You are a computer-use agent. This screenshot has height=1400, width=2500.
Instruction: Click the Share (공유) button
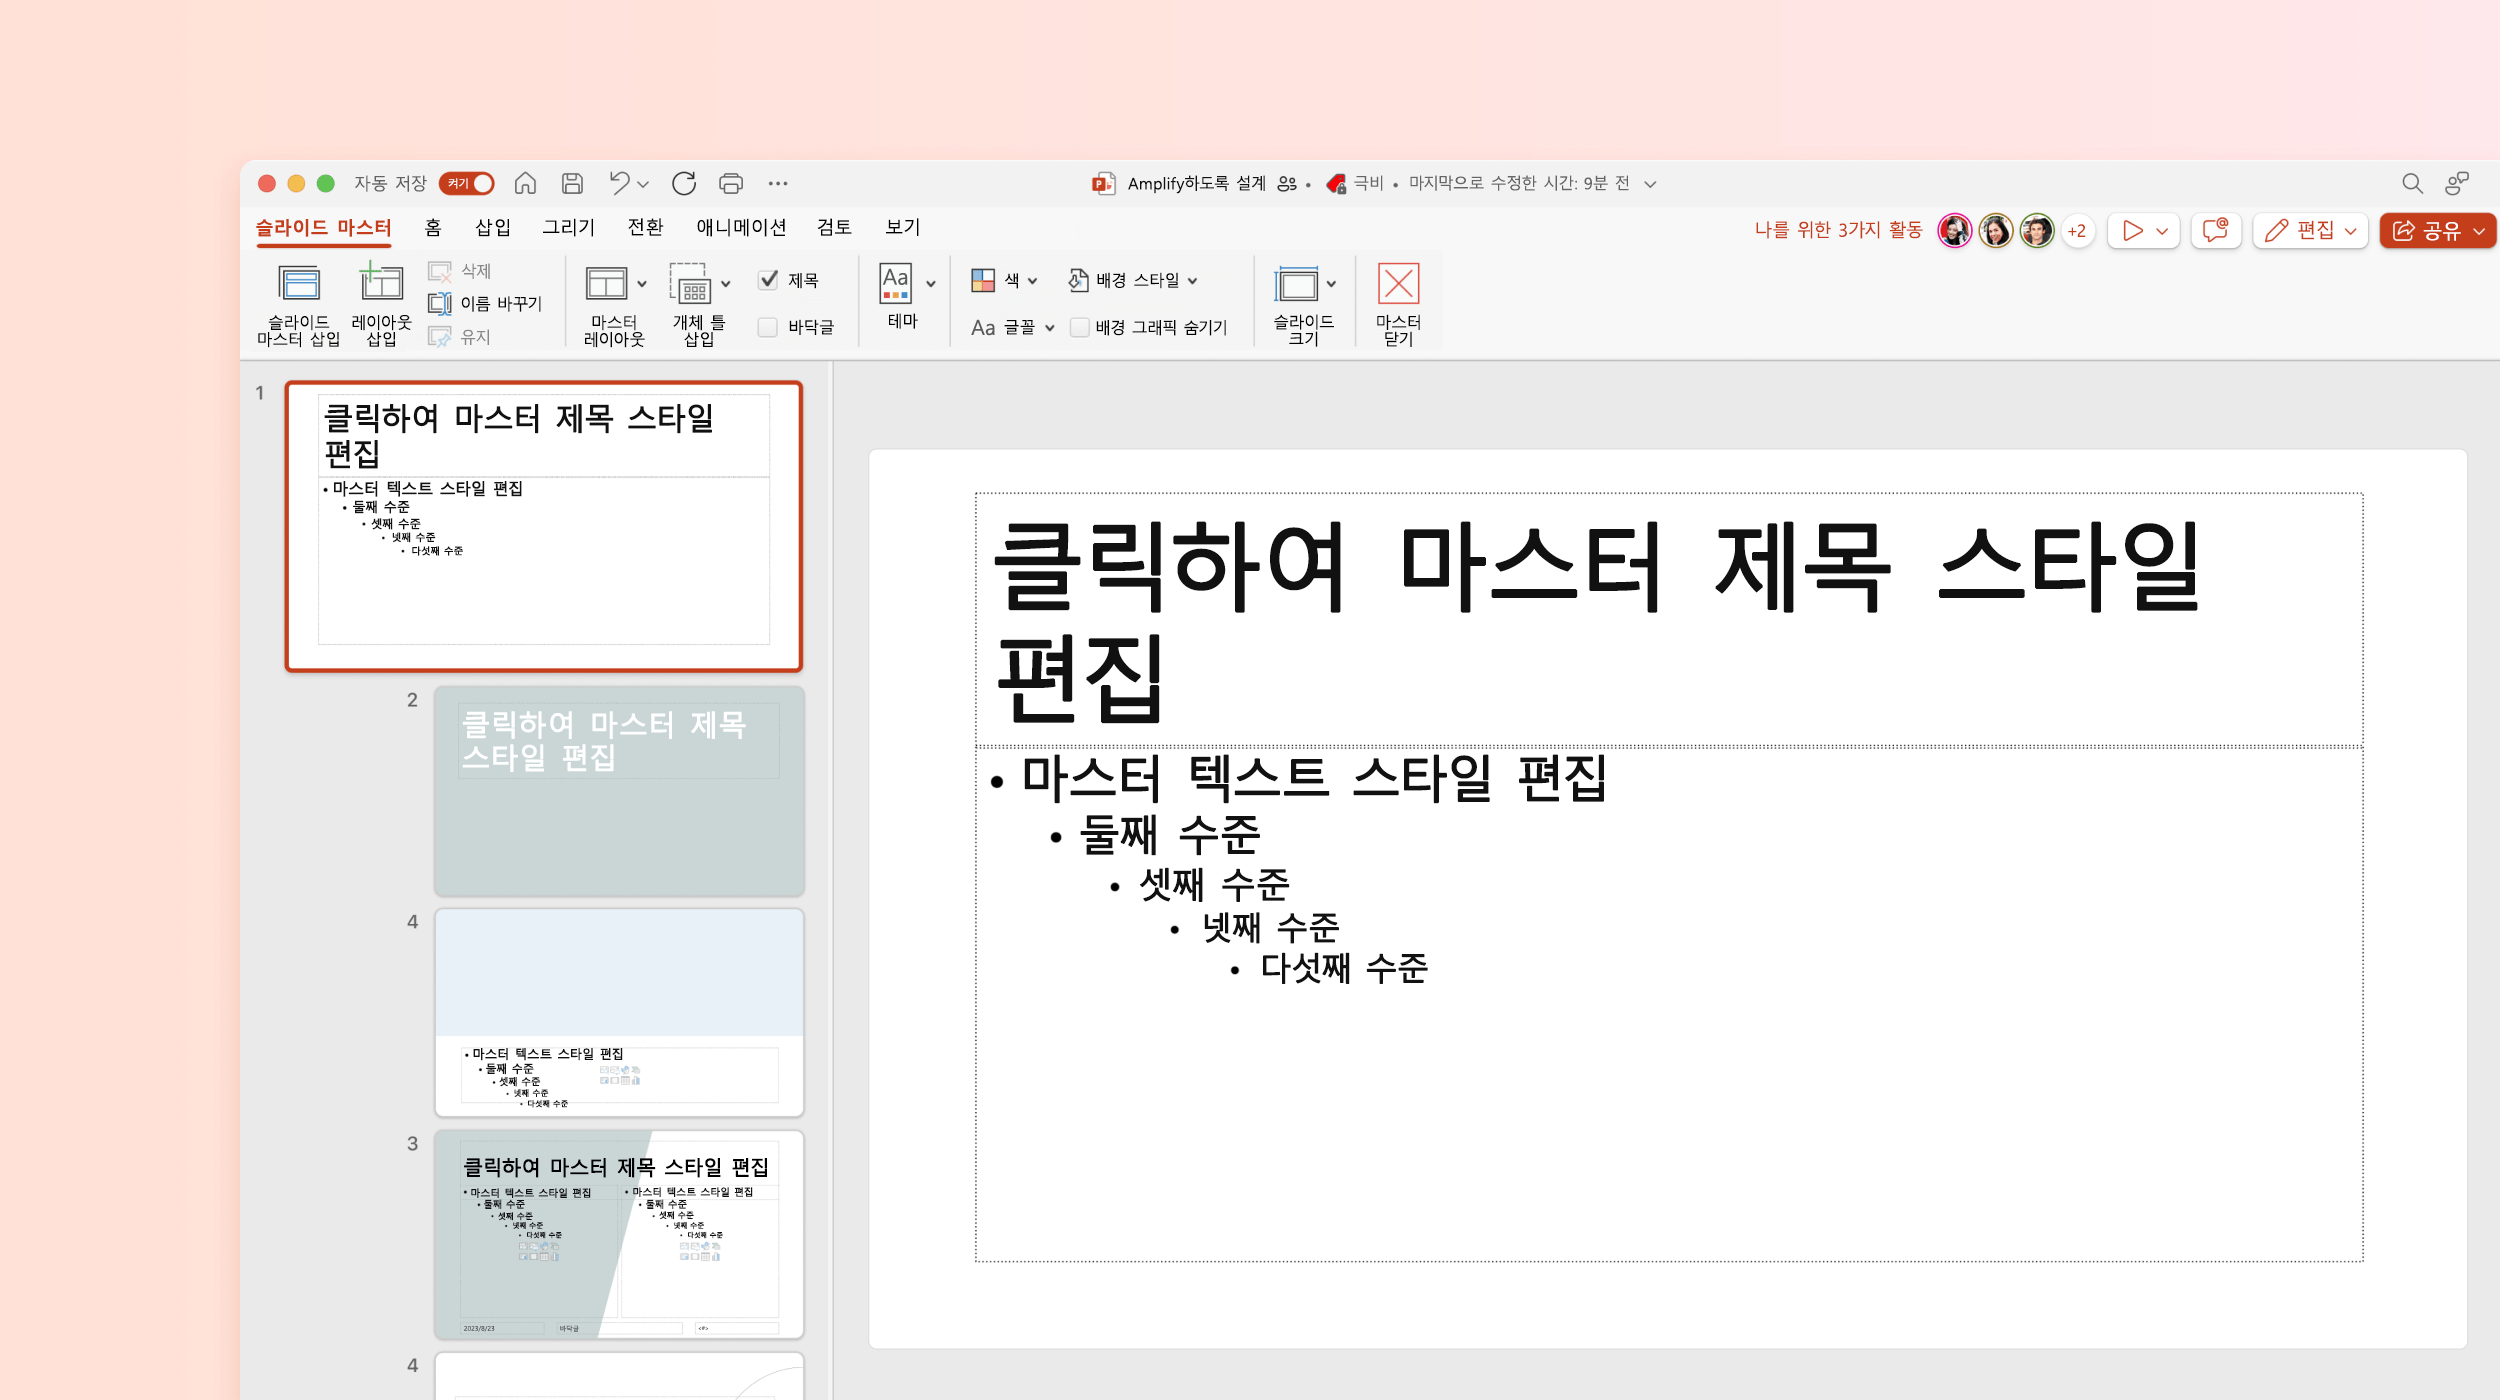pos(2437,230)
